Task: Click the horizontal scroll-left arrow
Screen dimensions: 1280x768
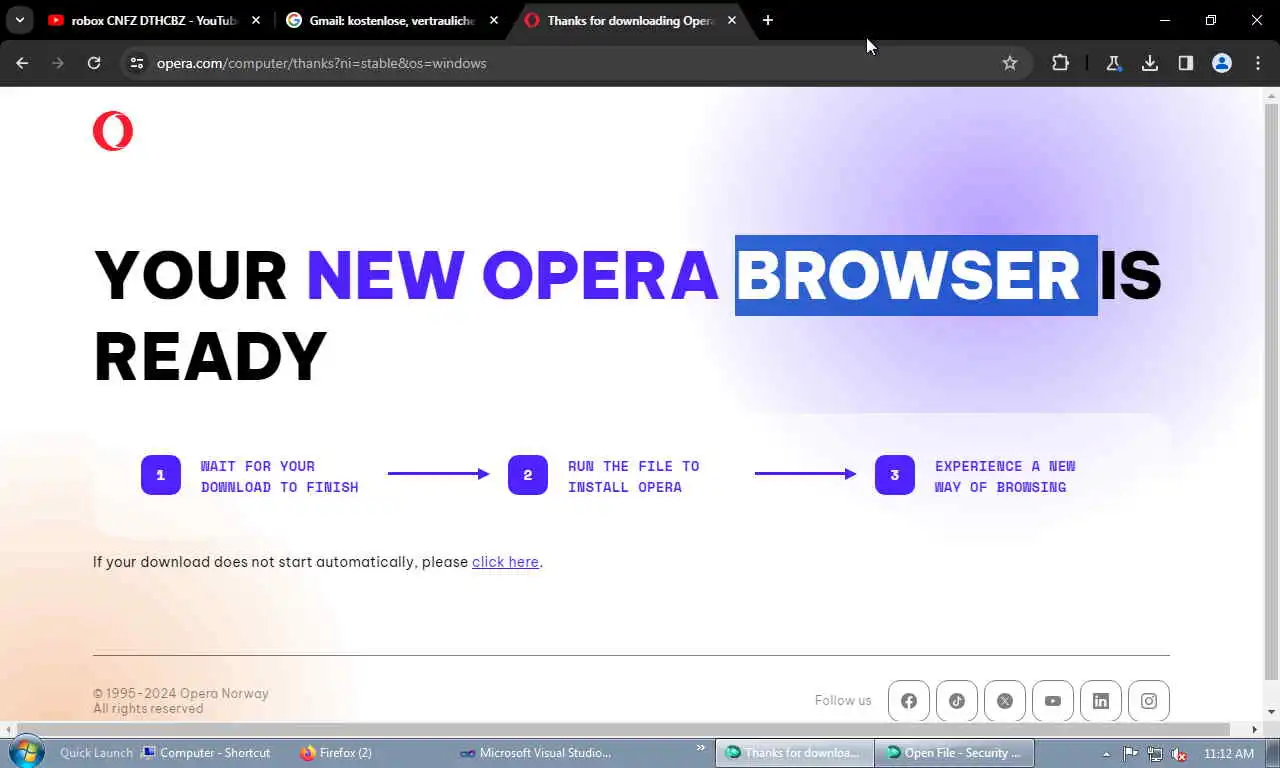Action: pos(7,729)
